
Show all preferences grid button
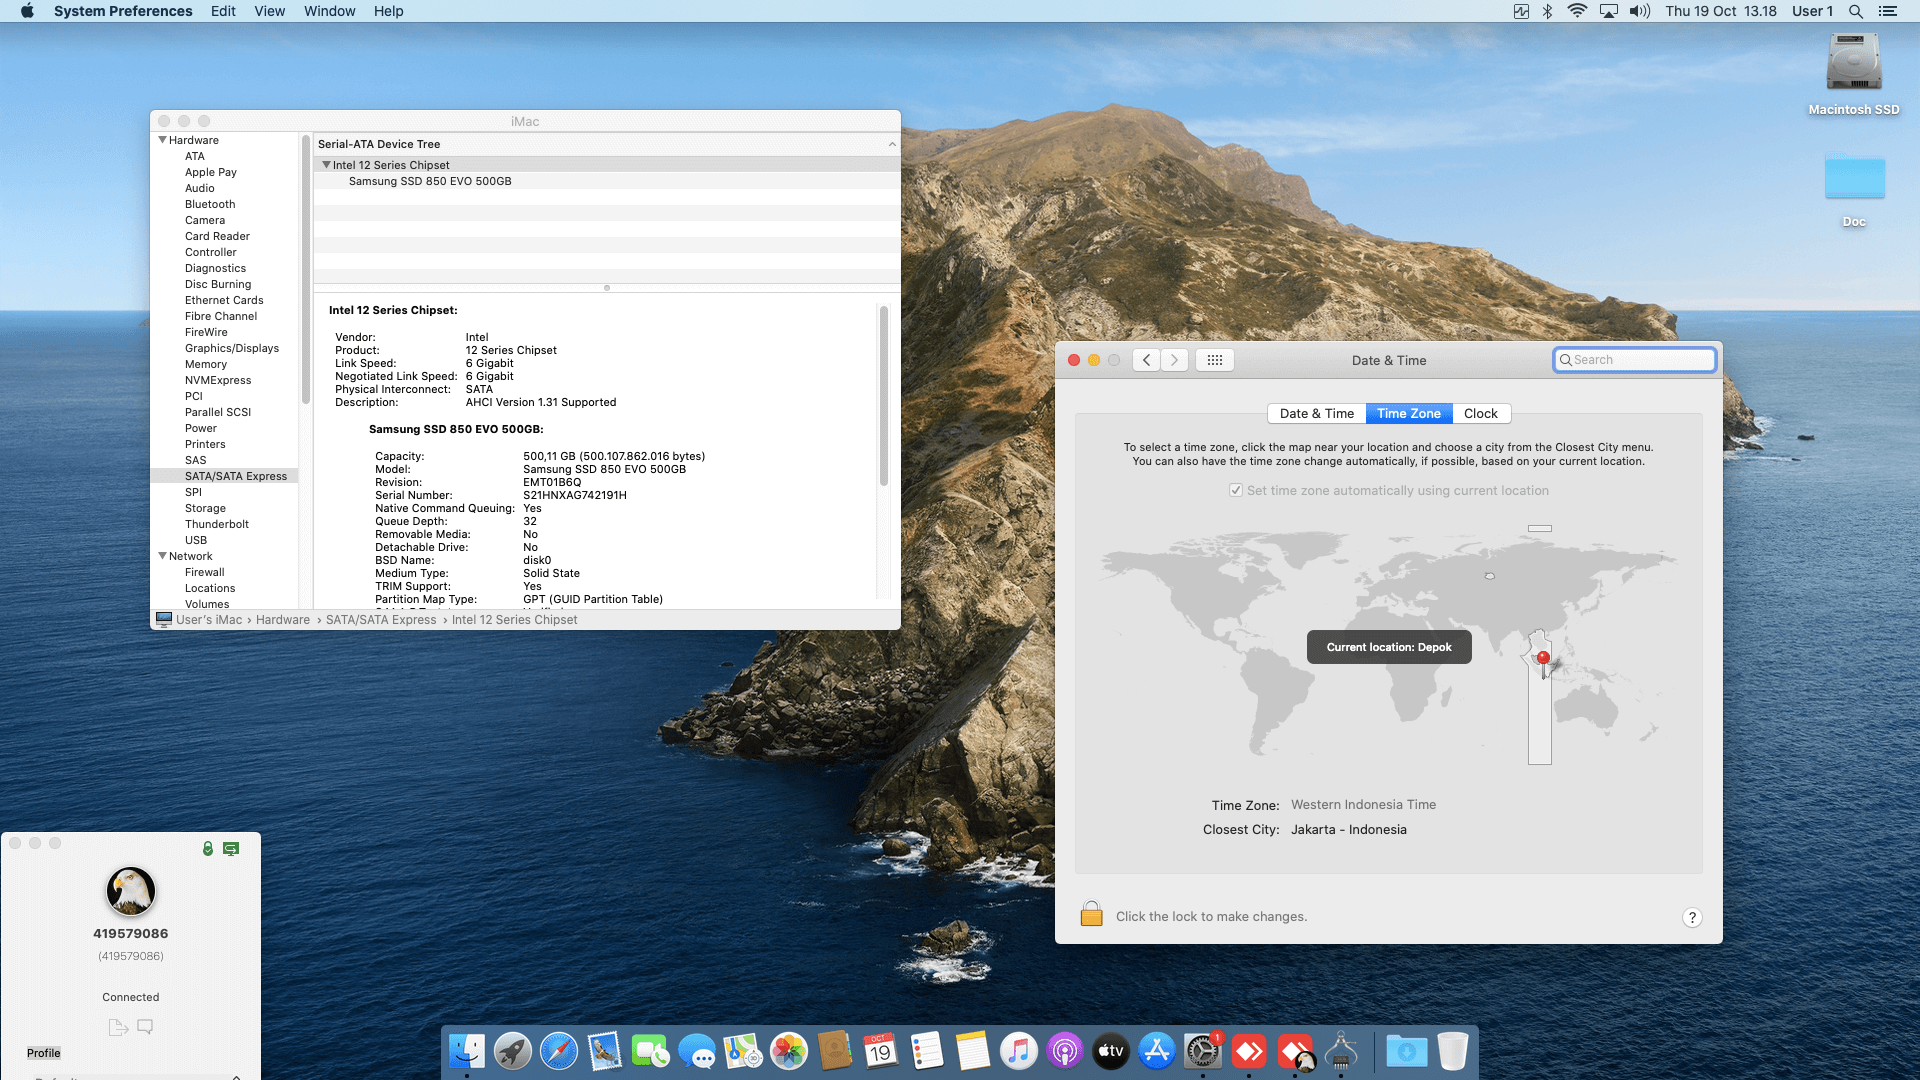pyautogui.click(x=1215, y=360)
